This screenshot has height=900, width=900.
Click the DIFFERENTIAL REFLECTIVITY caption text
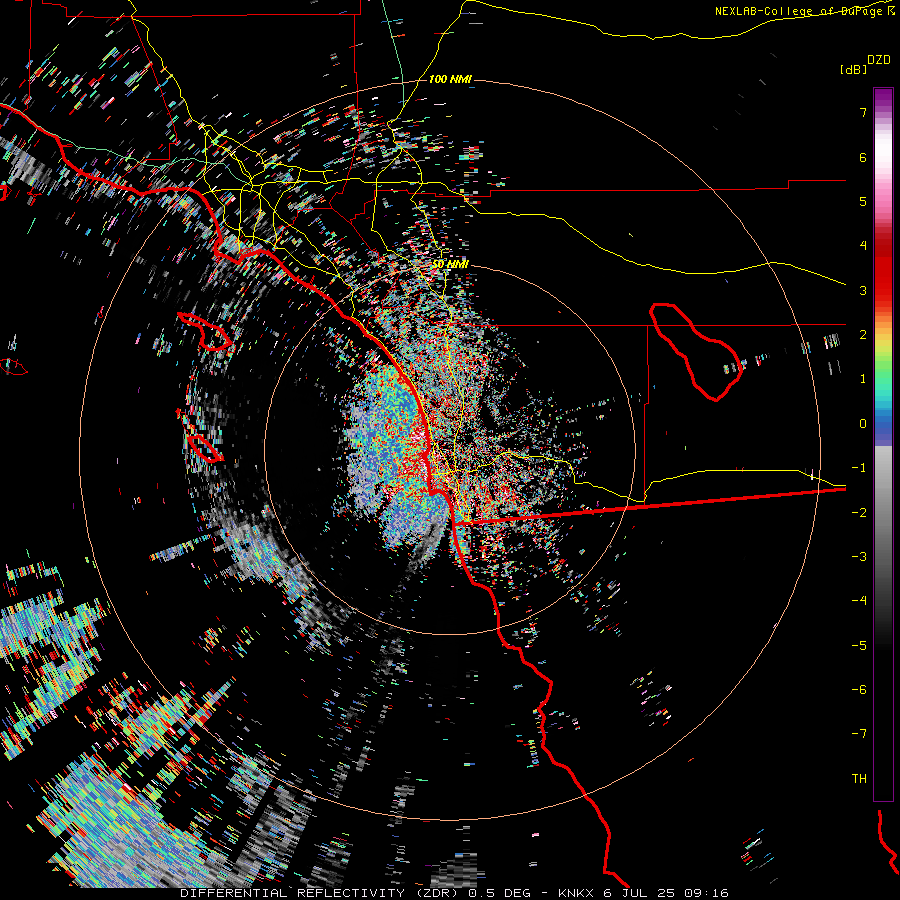(292, 893)
